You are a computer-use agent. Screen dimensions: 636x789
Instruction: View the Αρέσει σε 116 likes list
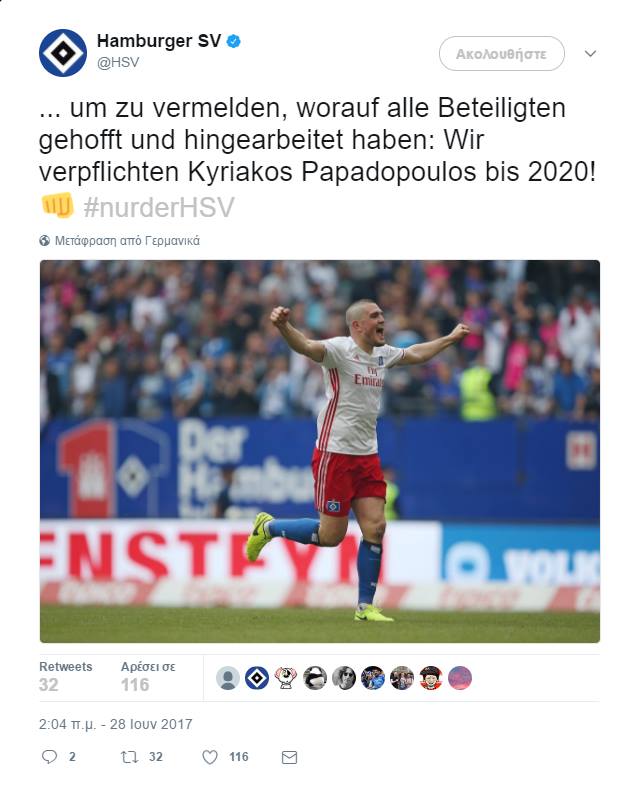click(148, 677)
